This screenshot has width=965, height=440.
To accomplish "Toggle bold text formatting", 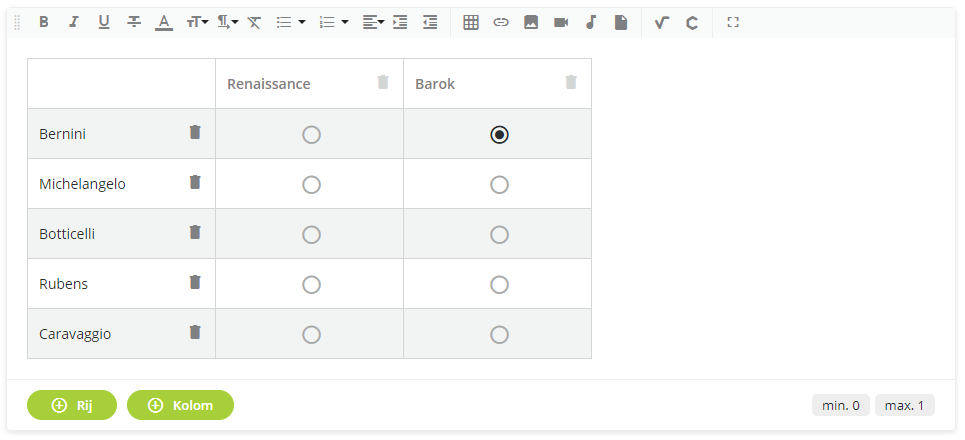I will [x=44, y=22].
